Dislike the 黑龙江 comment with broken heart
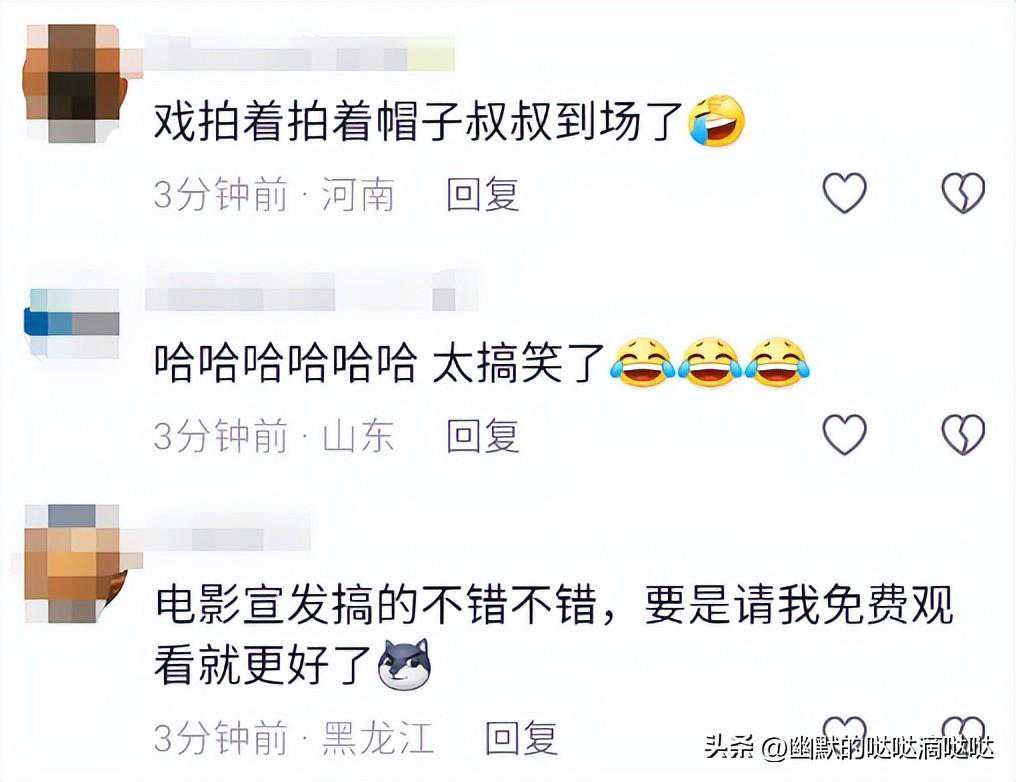 coord(963,731)
